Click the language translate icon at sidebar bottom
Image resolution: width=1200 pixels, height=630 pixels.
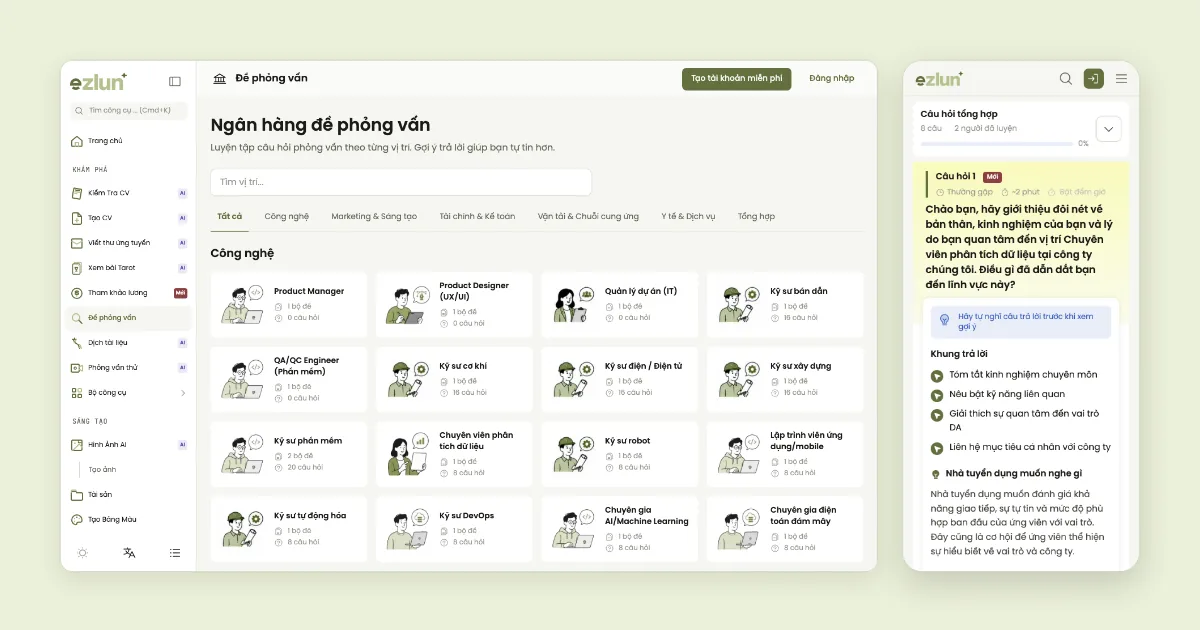click(129, 553)
